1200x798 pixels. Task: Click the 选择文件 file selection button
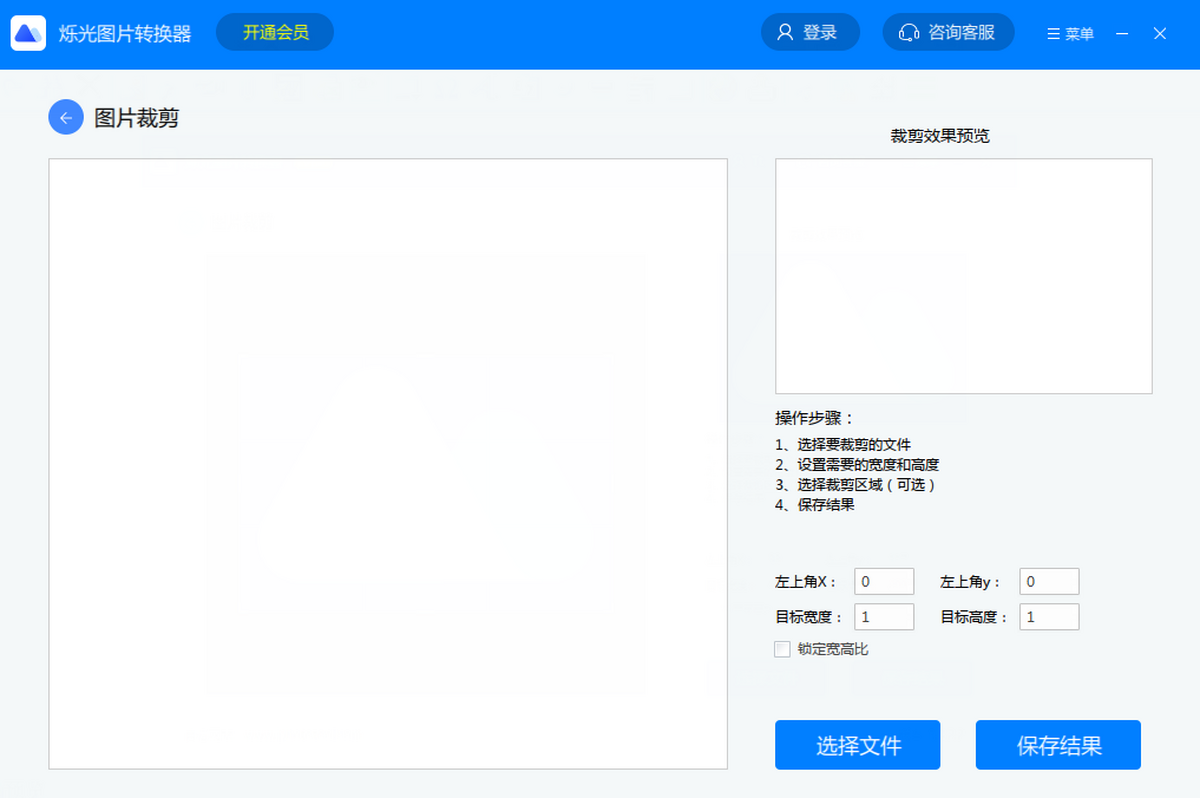pos(857,745)
